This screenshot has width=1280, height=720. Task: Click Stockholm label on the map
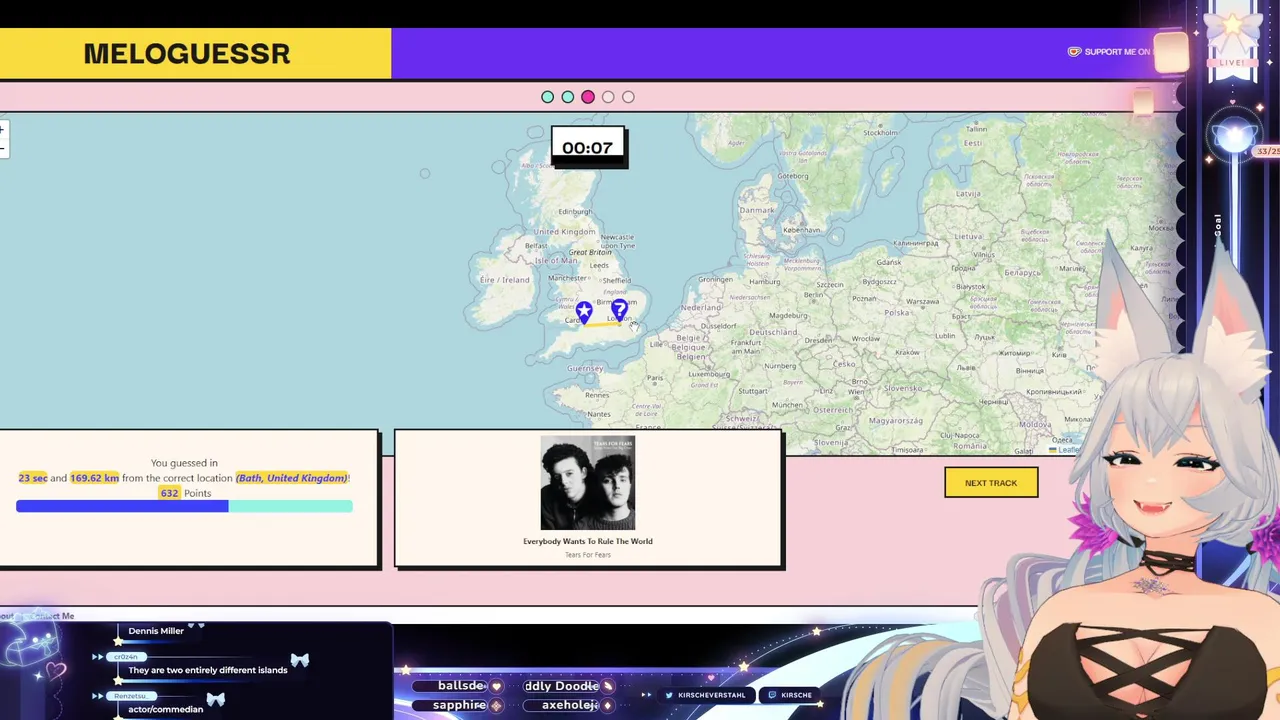point(881,132)
